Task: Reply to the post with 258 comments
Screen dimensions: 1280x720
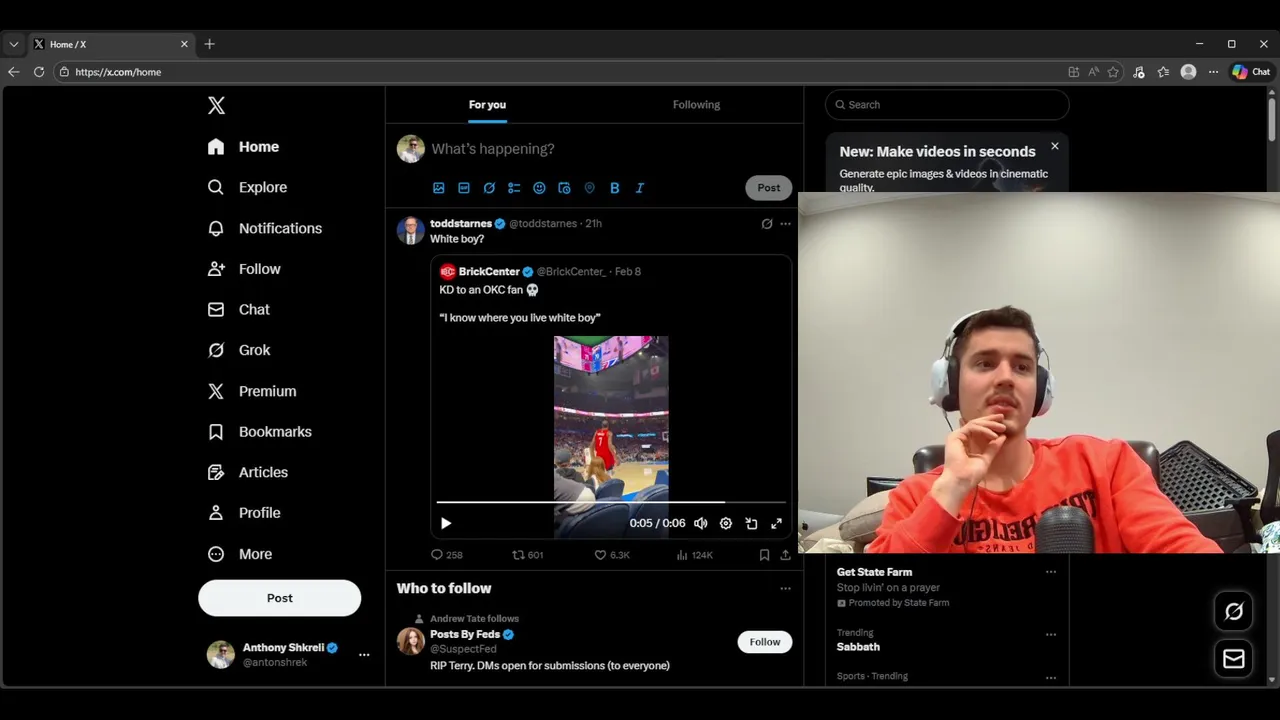Action: point(446,555)
